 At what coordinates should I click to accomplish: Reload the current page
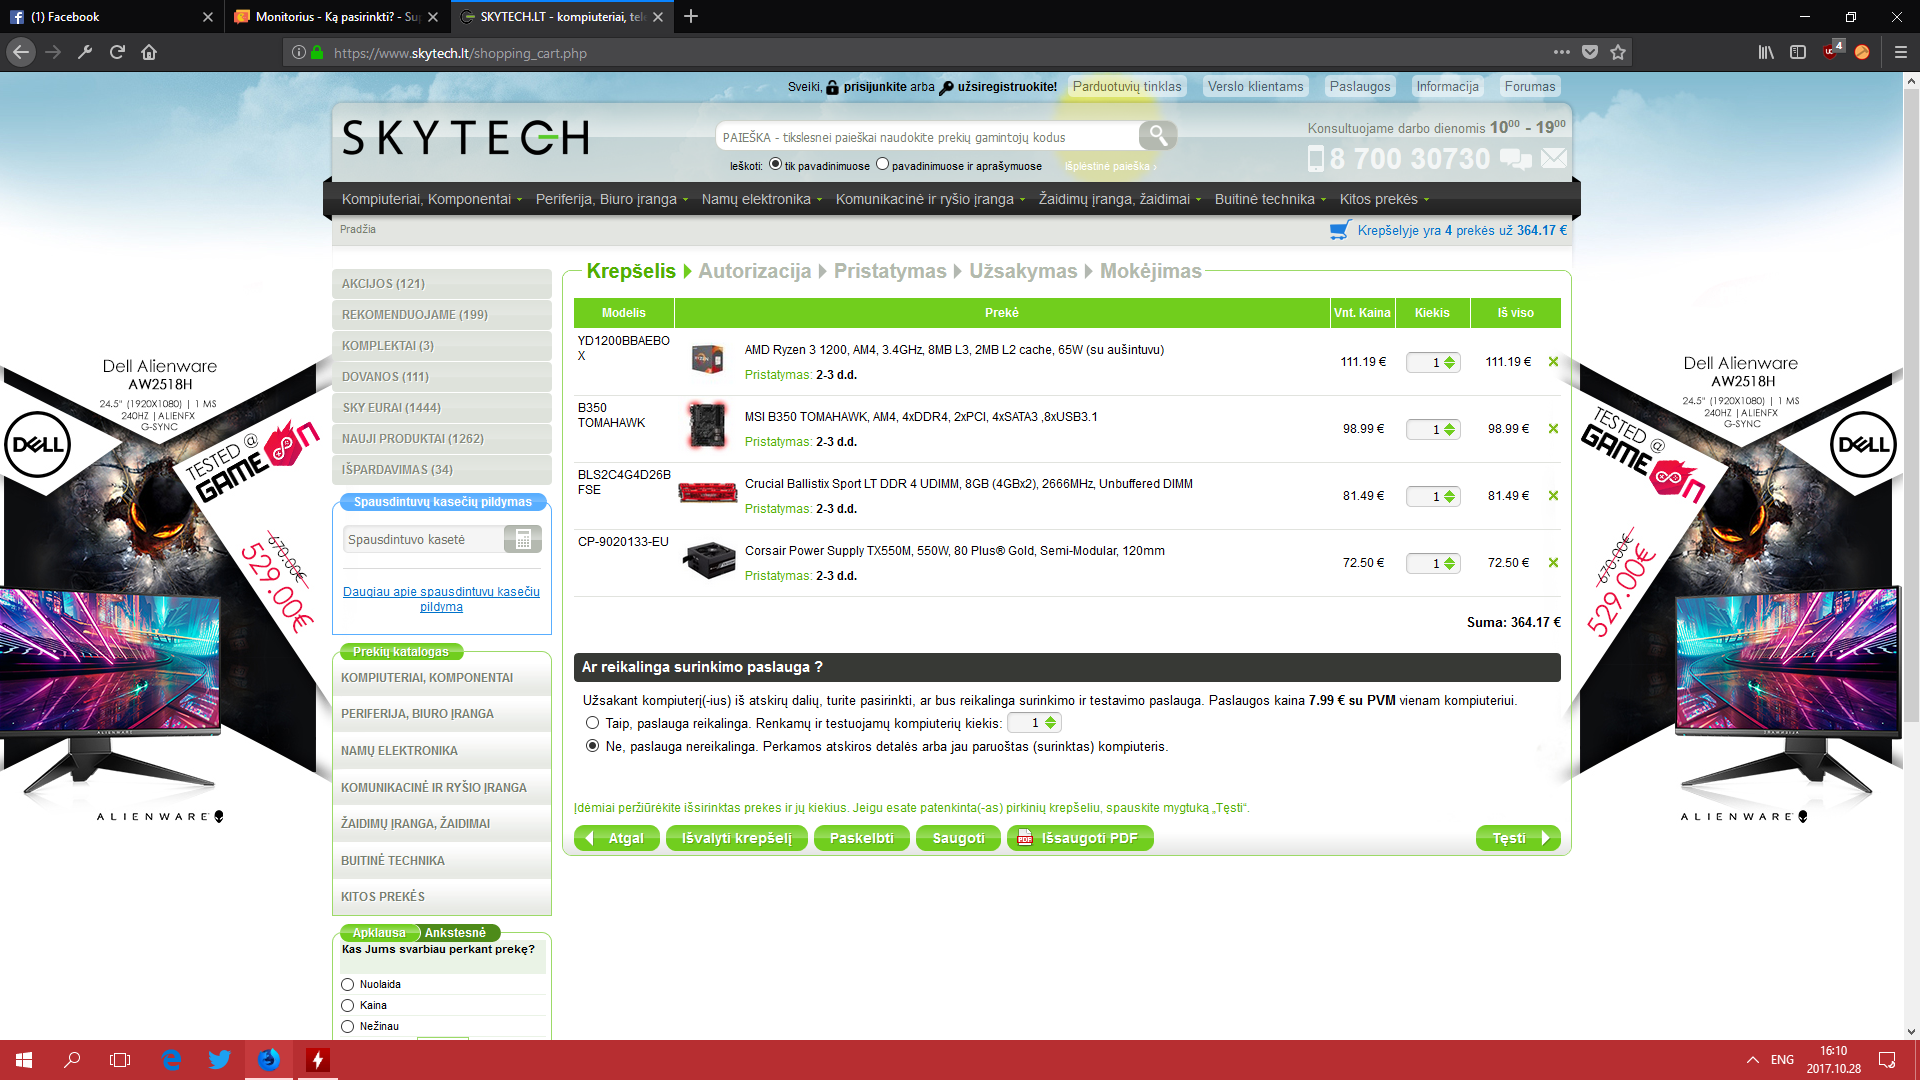click(117, 52)
